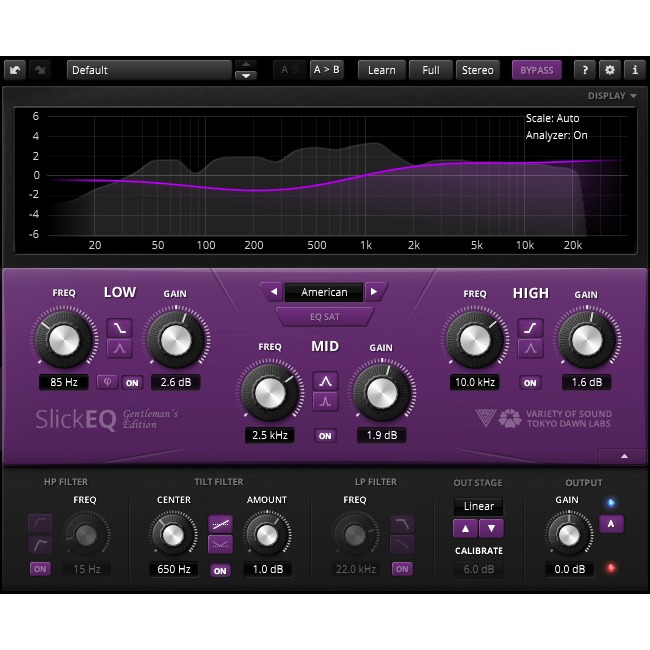
Task: Click the 10.0 kHz HIGH frequency value field
Action: tap(475, 382)
